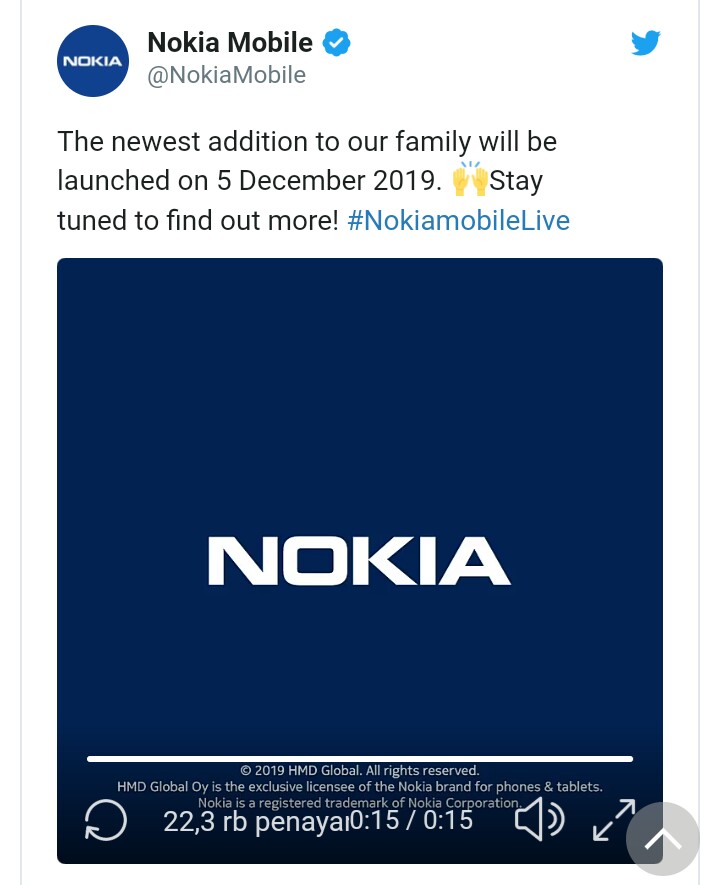720x885 pixels.
Task: Open the #NokiamobileLive hashtag
Action: 458,220
